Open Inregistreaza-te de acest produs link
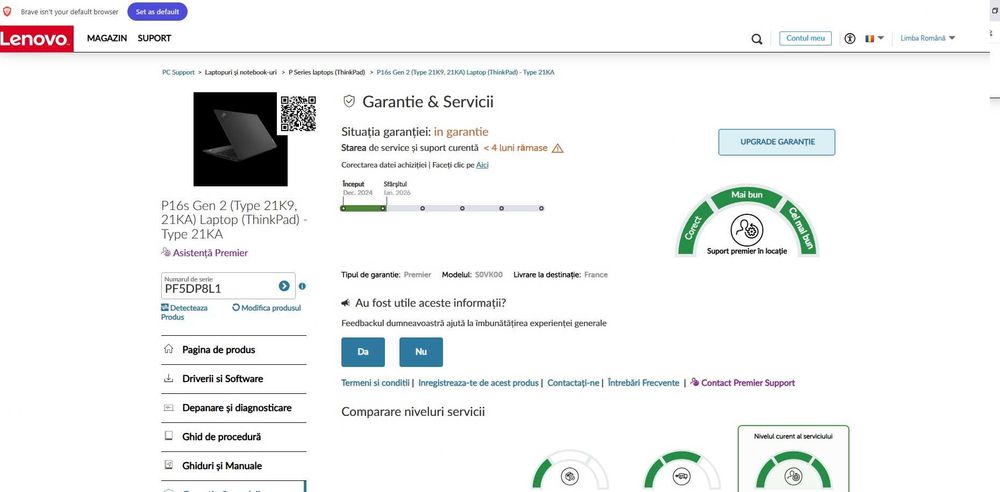This screenshot has width=1000, height=492. [x=478, y=383]
